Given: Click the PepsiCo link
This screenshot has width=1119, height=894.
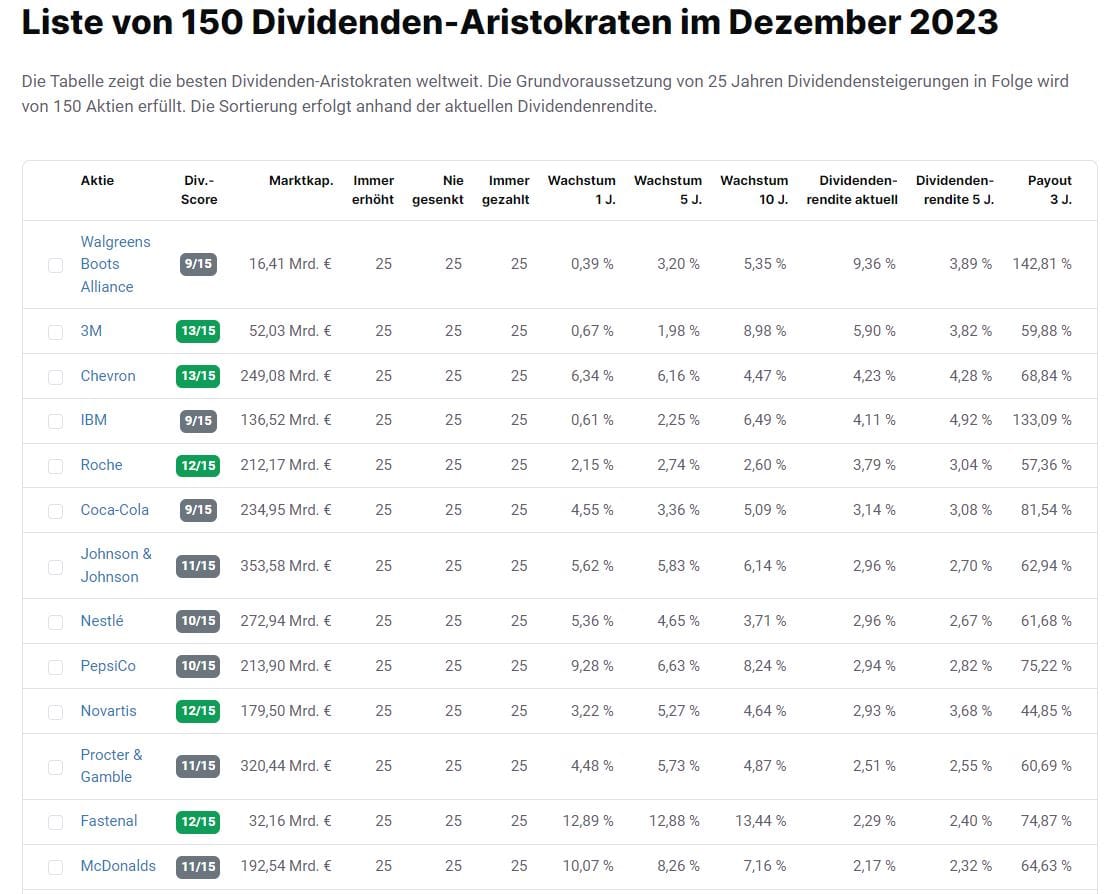Looking at the screenshot, I should pos(108,666).
